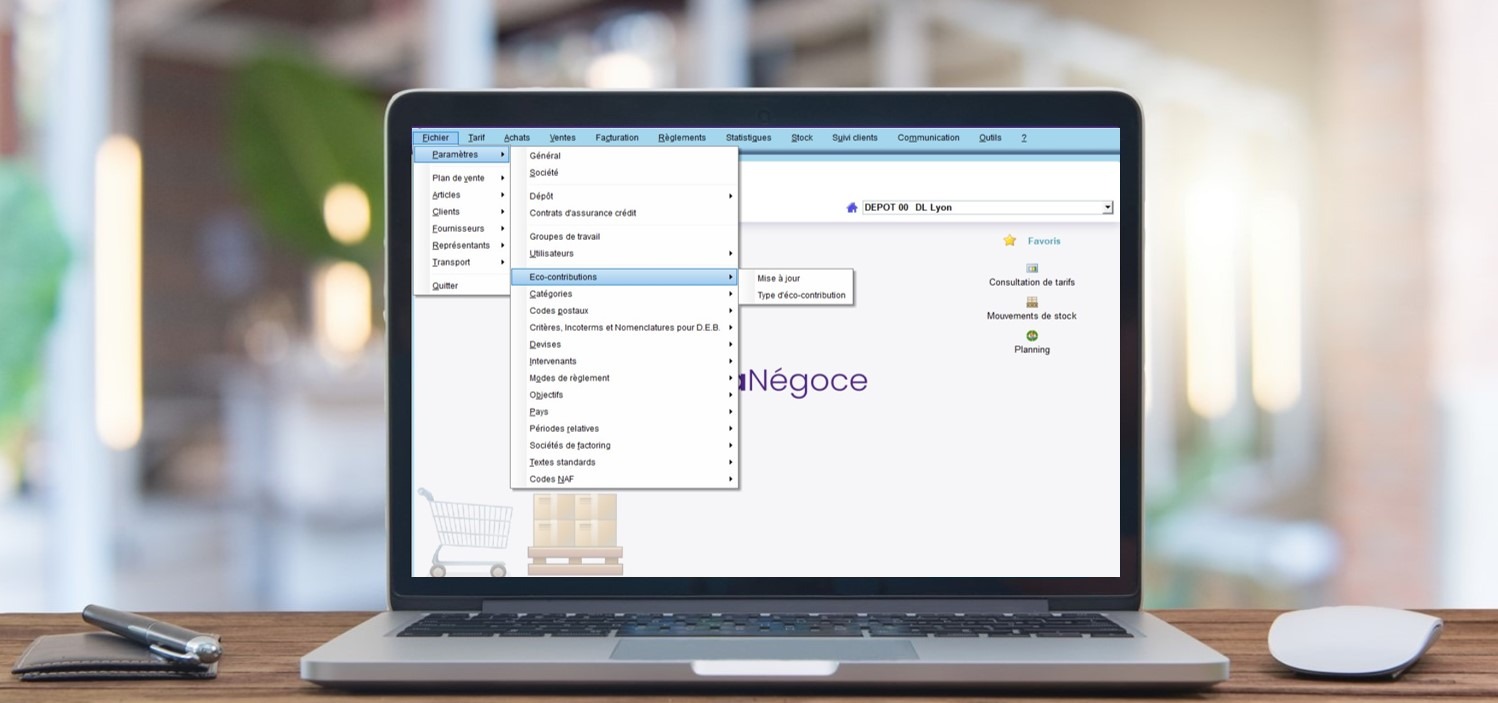1498x703 pixels.
Task: Open the Outils menu
Action: click(988, 137)
